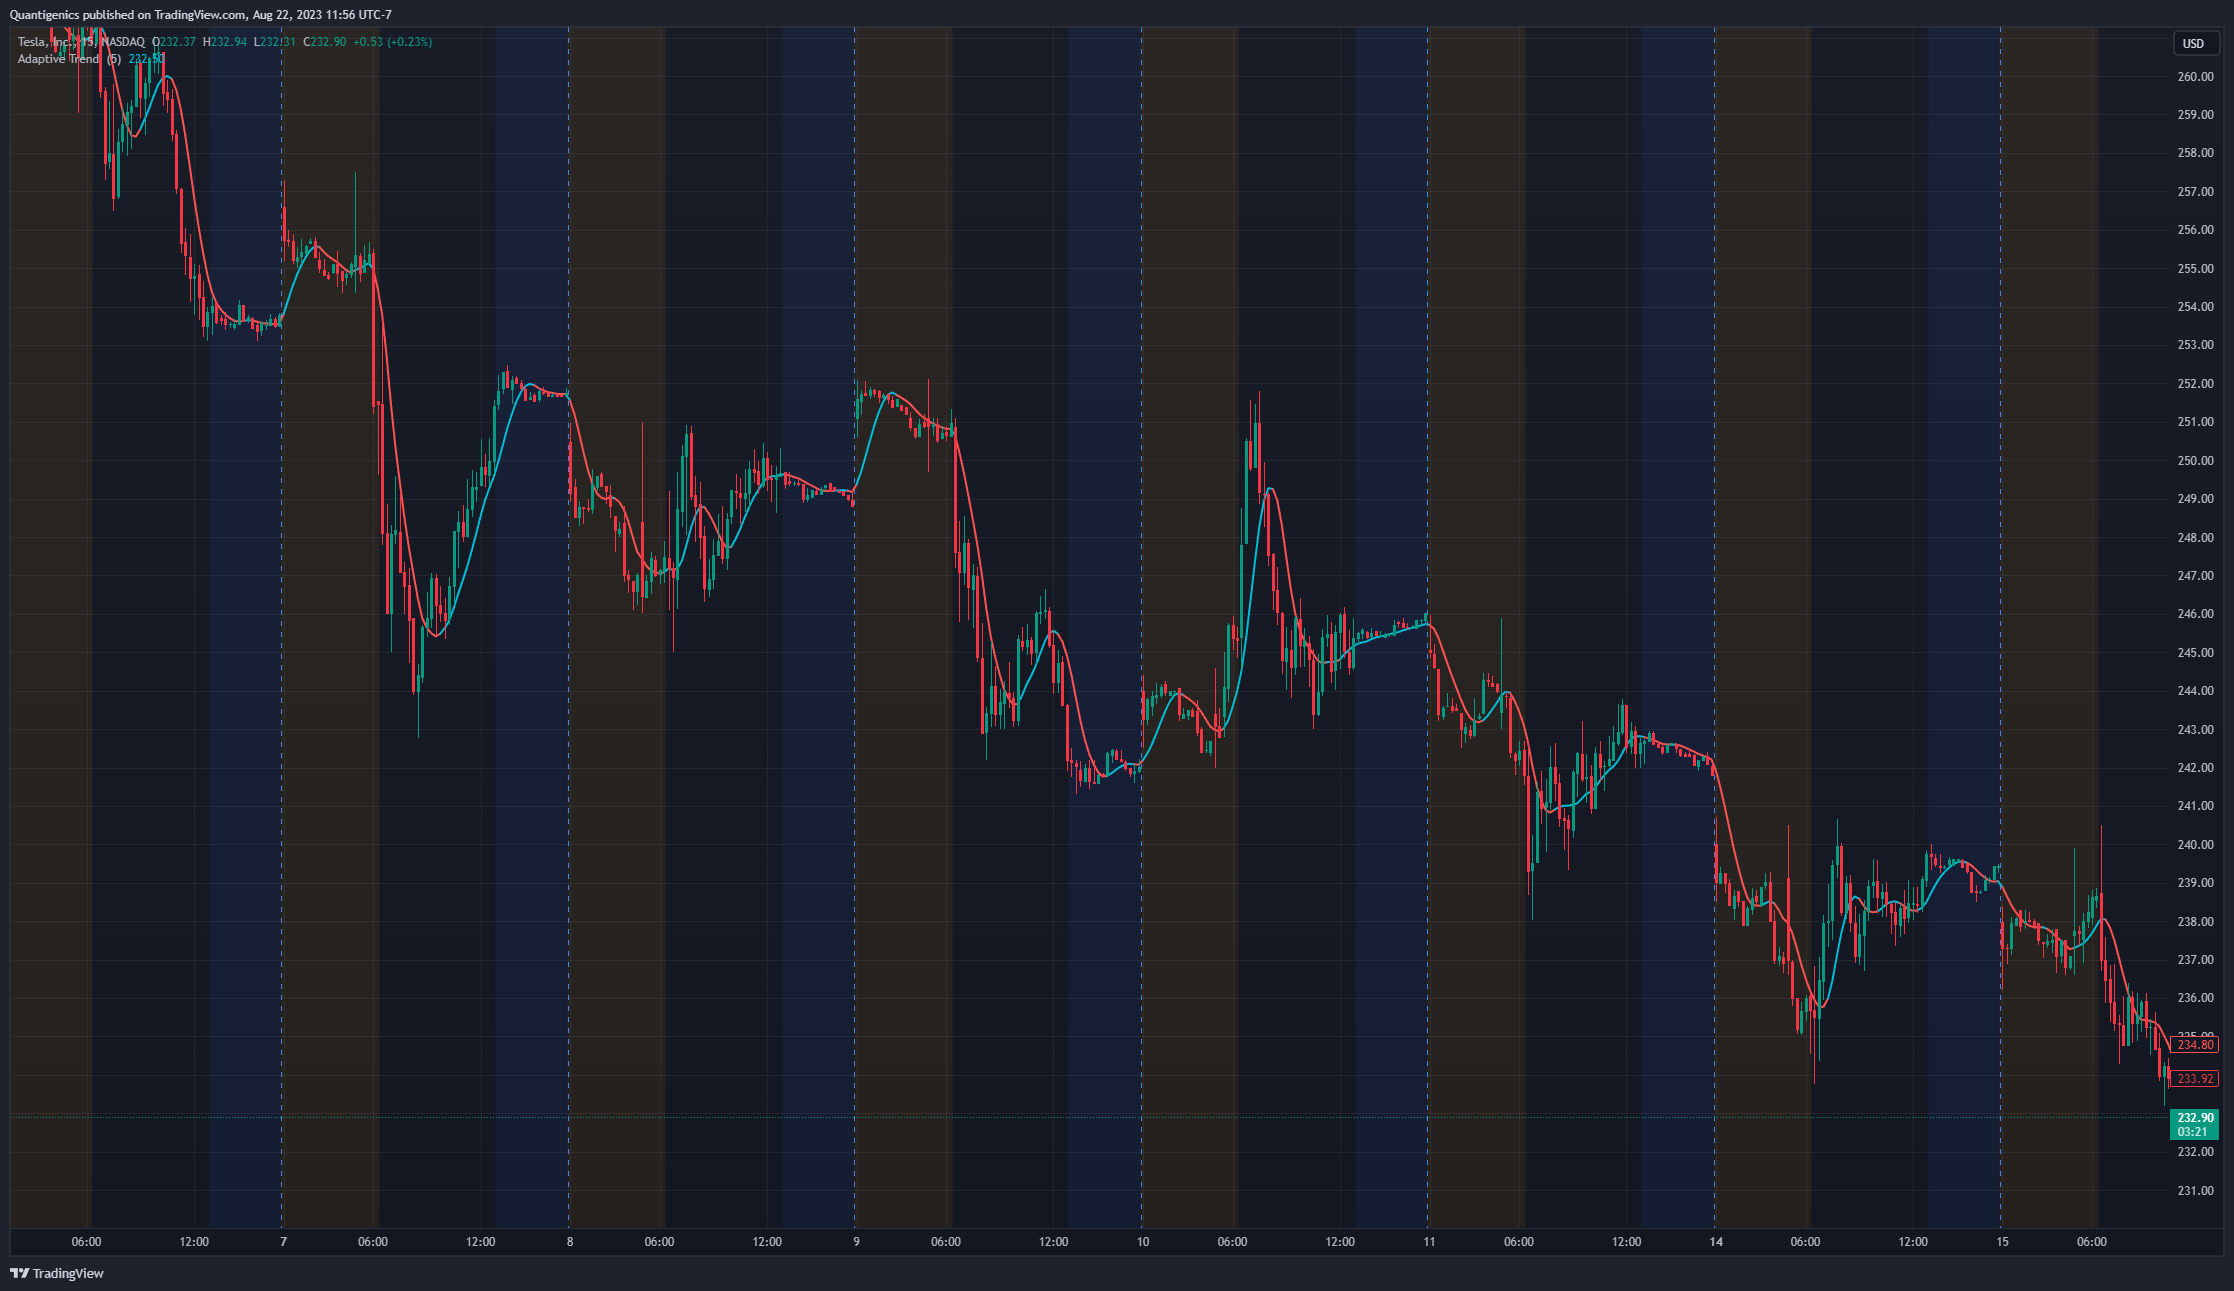This screenshot has width=2234, height=1291.
Task: Click the 246.00 price axis label
Action: (x=2195, y=614)
